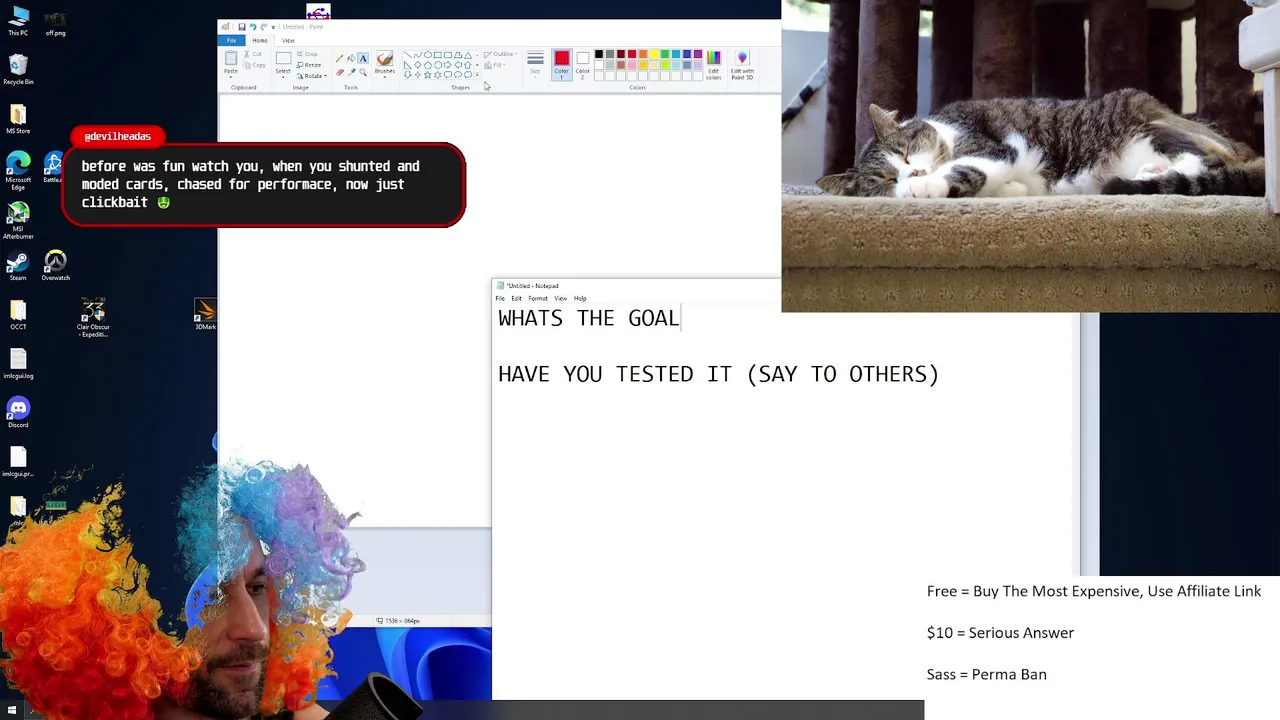This screenshot has height=720, width=1280.
Task: Click the @devilheadas username label
Action: click(x=117, y=136)
